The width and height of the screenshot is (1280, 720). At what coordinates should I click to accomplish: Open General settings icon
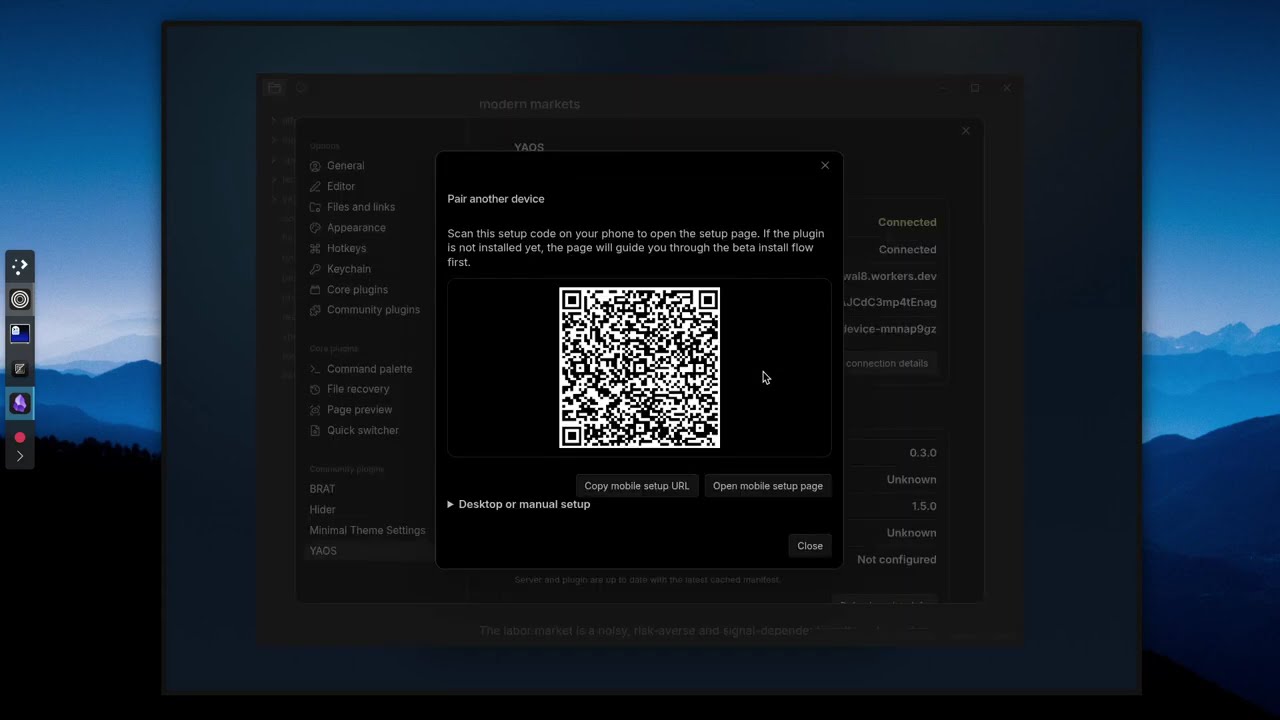[315, 166]
